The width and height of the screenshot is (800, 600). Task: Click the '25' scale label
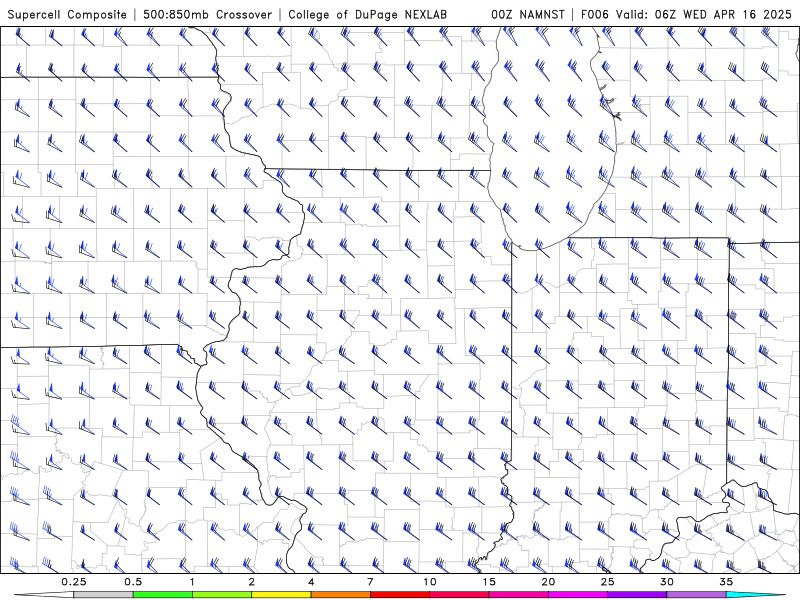click(608, 582)
